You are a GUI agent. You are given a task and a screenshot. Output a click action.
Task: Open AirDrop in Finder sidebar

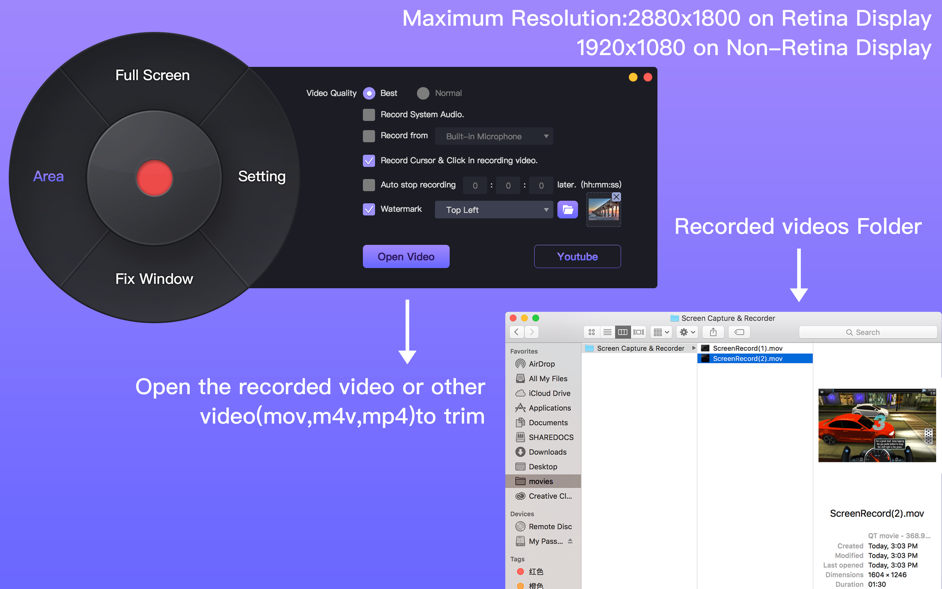[544, 364]
